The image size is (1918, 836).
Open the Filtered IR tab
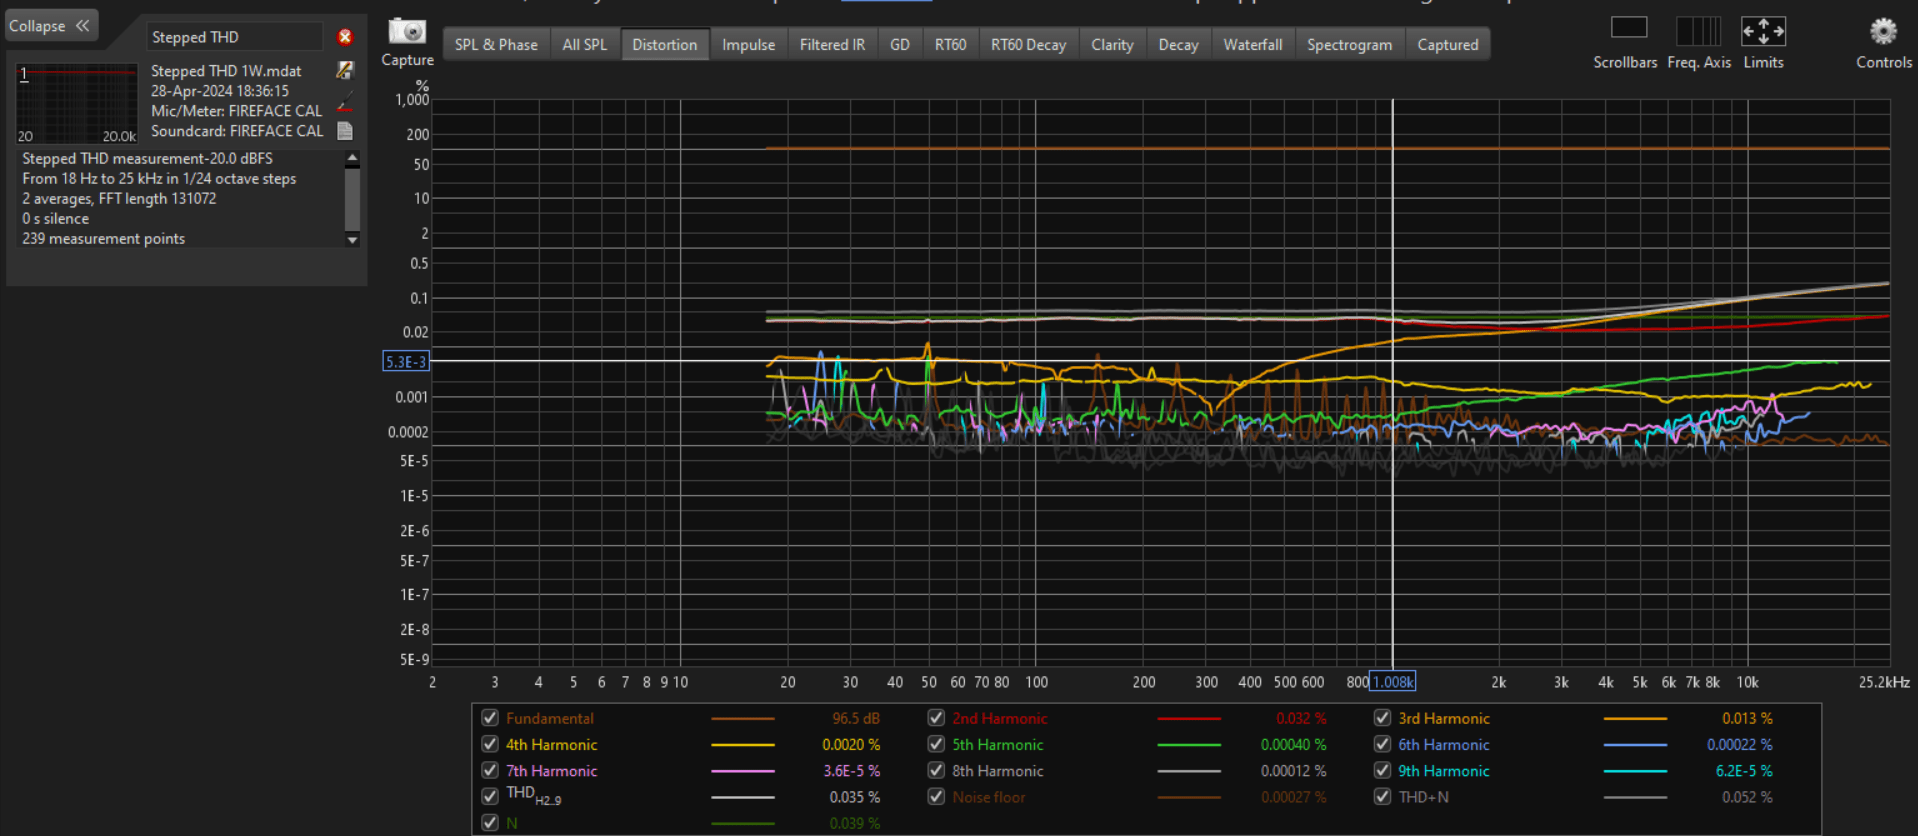[832, 45]
